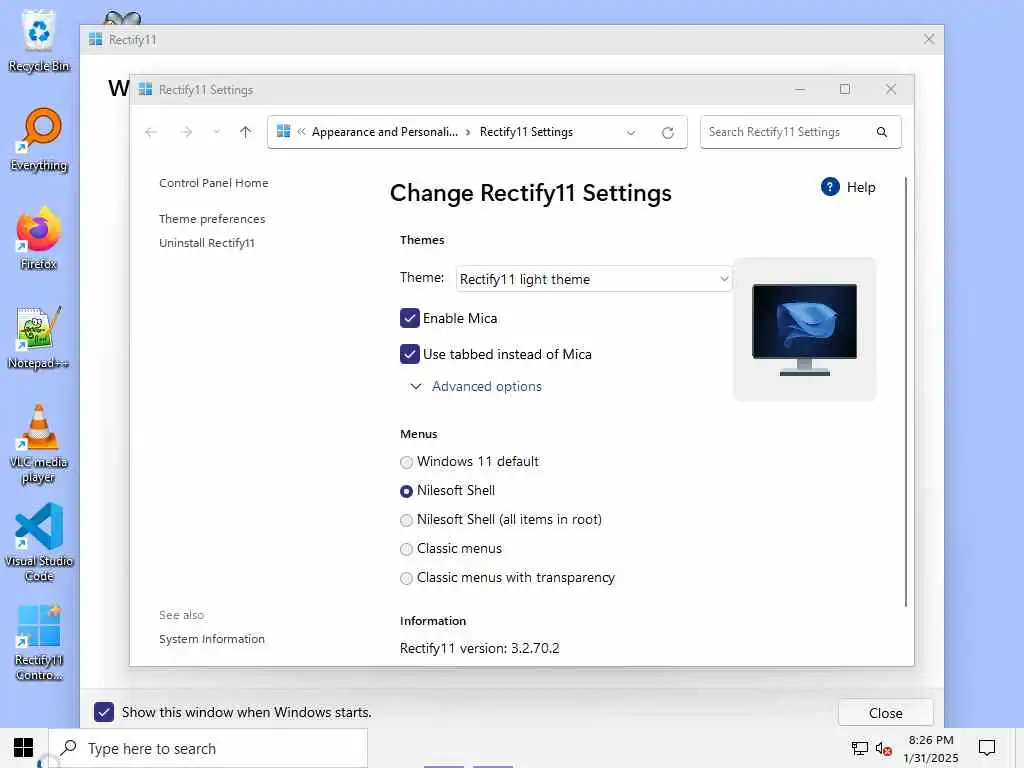Launch the Everything search desktop icon
Screen dimensions: 1024x768
pyautogui.click(x=39, y=139)
